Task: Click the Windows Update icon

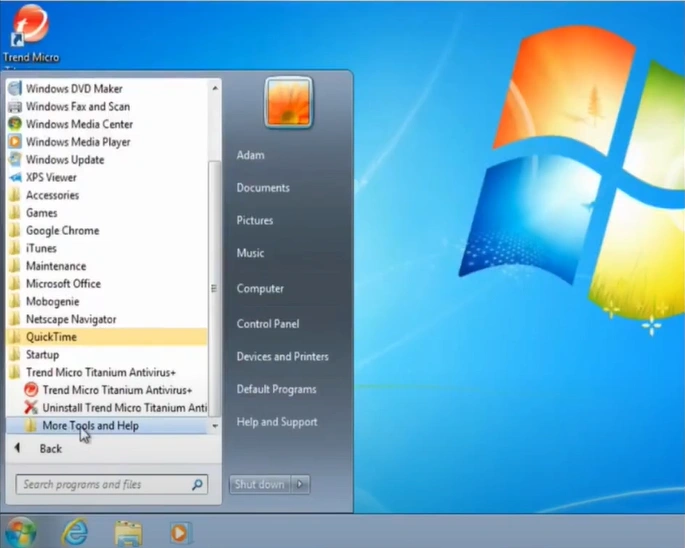Action: 15,160
